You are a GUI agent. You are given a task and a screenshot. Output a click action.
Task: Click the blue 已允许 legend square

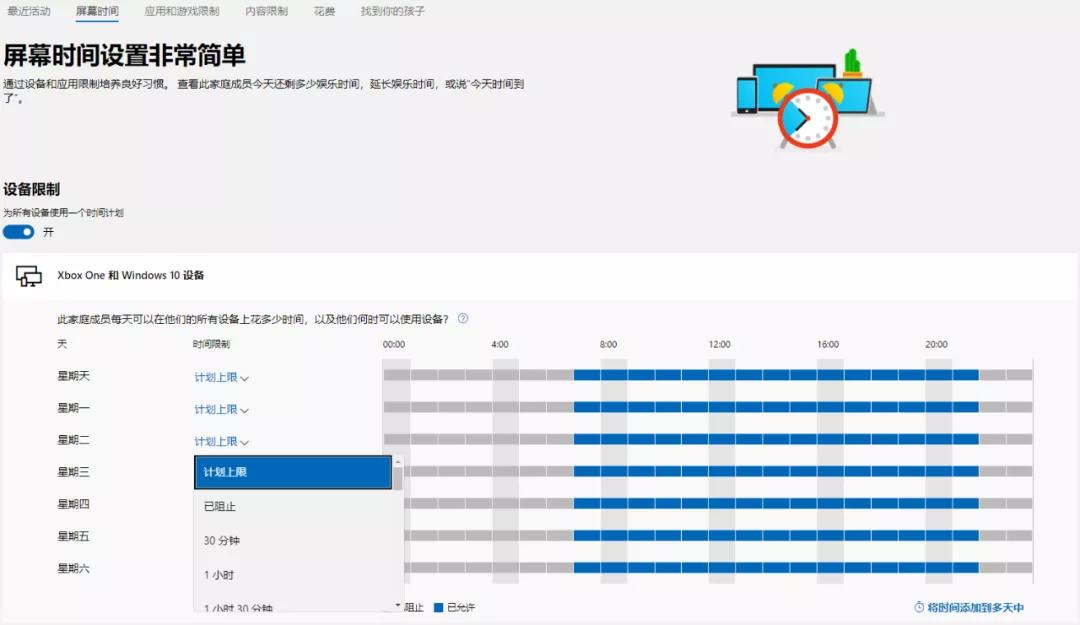(x=438, y=607)
